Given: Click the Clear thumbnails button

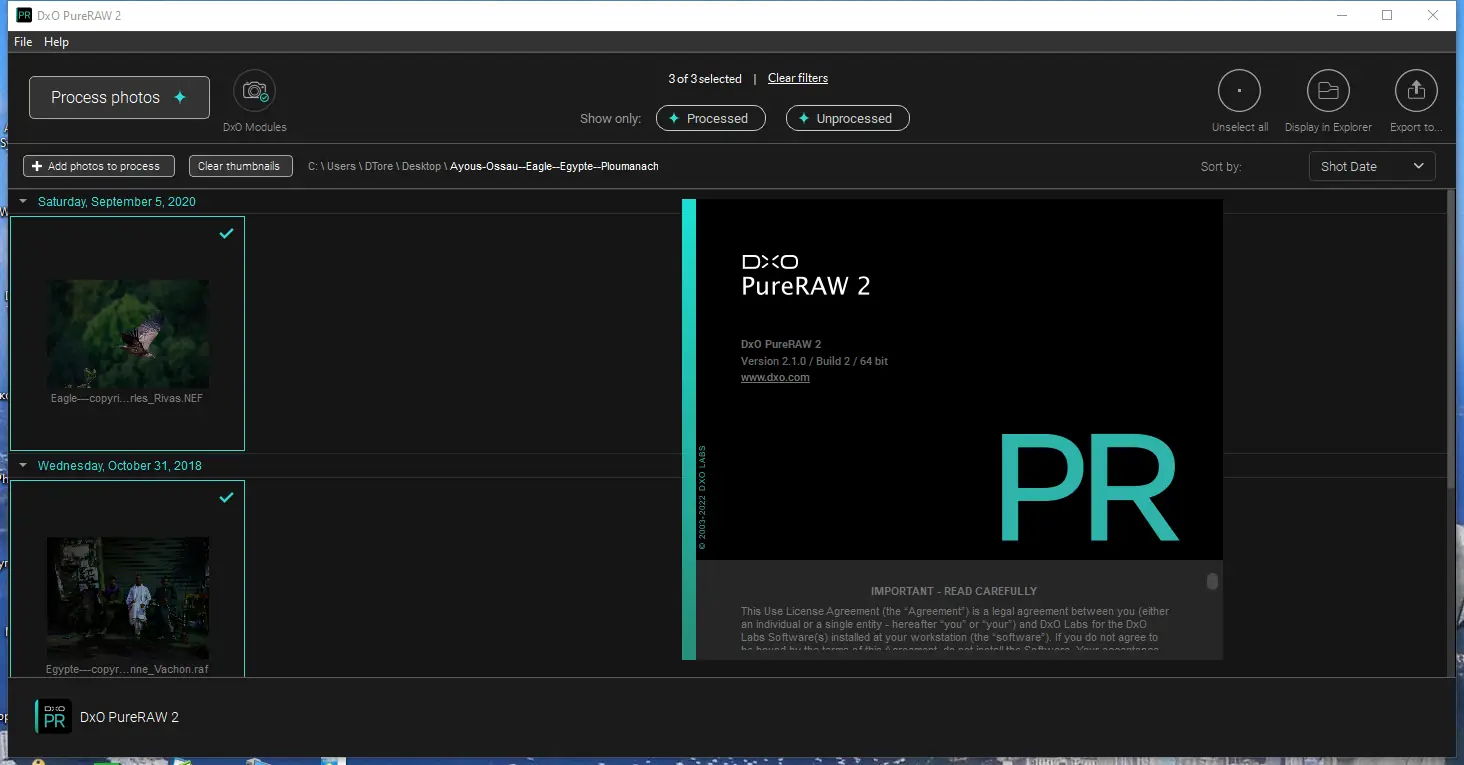Looking at the screenshot, I should tap(239, 166).
